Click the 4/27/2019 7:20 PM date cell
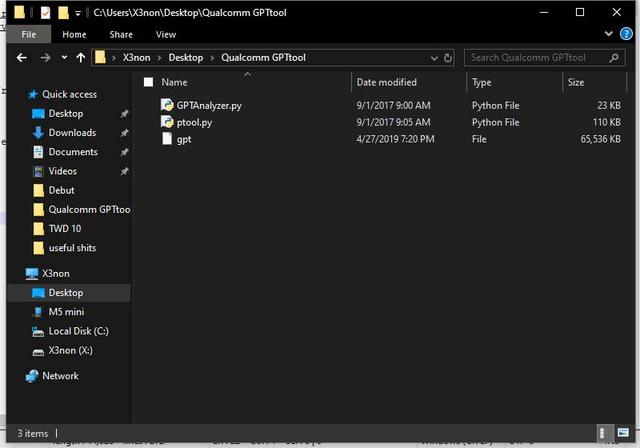 [x=395, y=139]
